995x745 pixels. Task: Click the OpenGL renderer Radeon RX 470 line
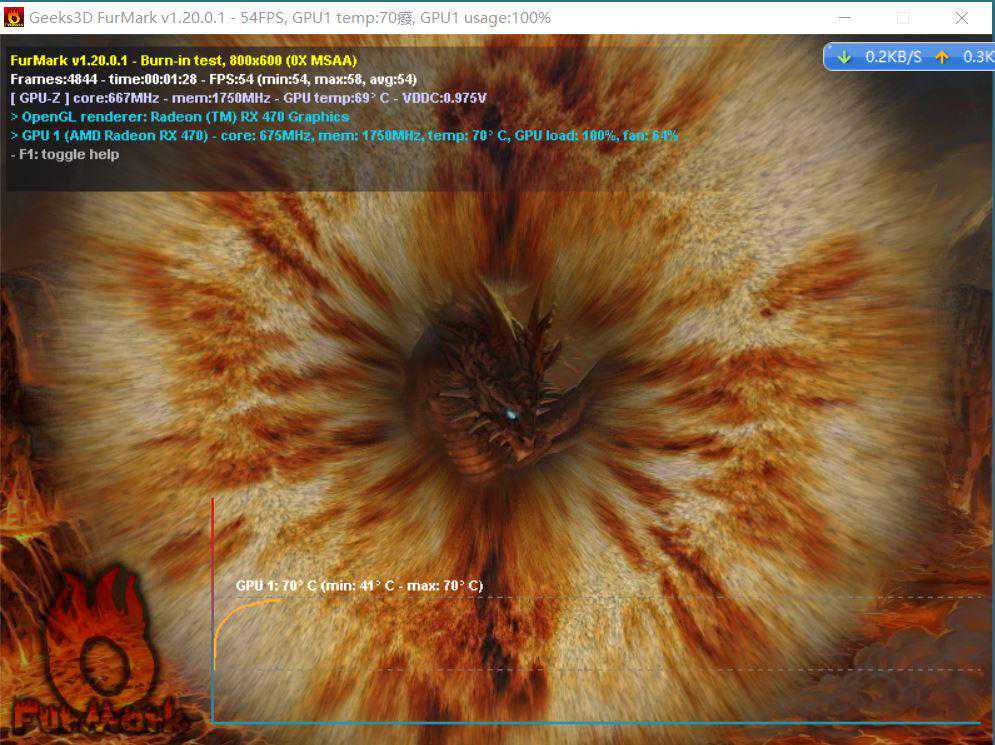tap(179, 117)
